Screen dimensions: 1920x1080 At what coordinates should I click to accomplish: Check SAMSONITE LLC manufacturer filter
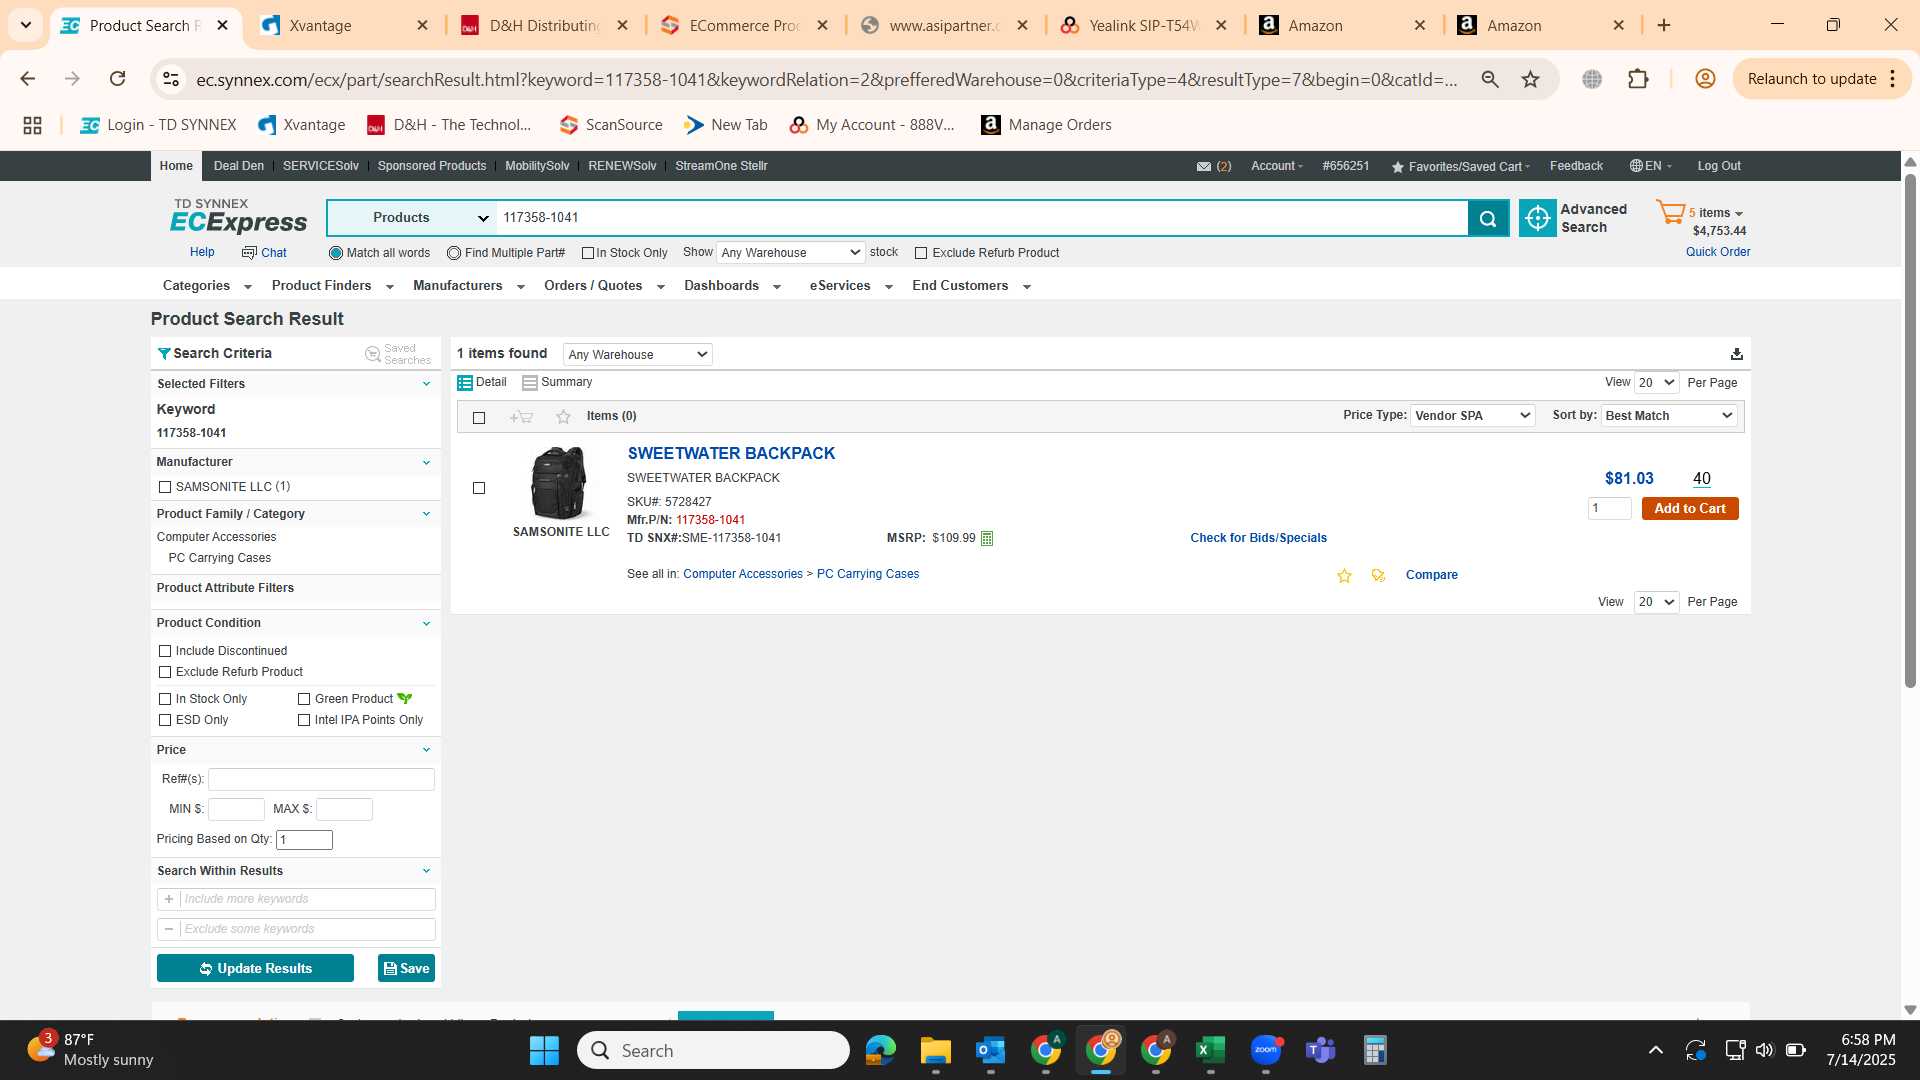point(165,487)
